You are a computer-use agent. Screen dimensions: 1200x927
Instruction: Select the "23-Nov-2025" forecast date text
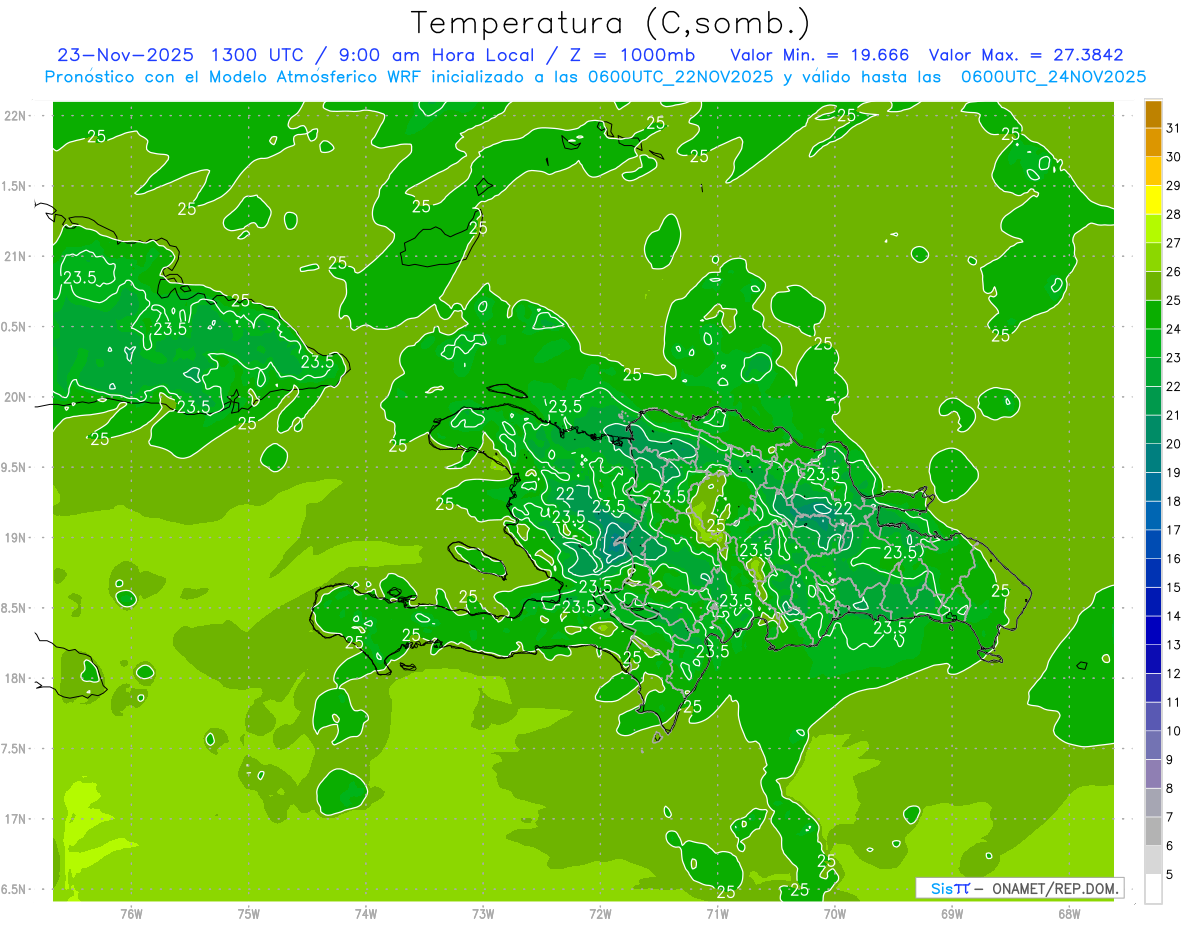pyautogui.click(x=126, y=54)
